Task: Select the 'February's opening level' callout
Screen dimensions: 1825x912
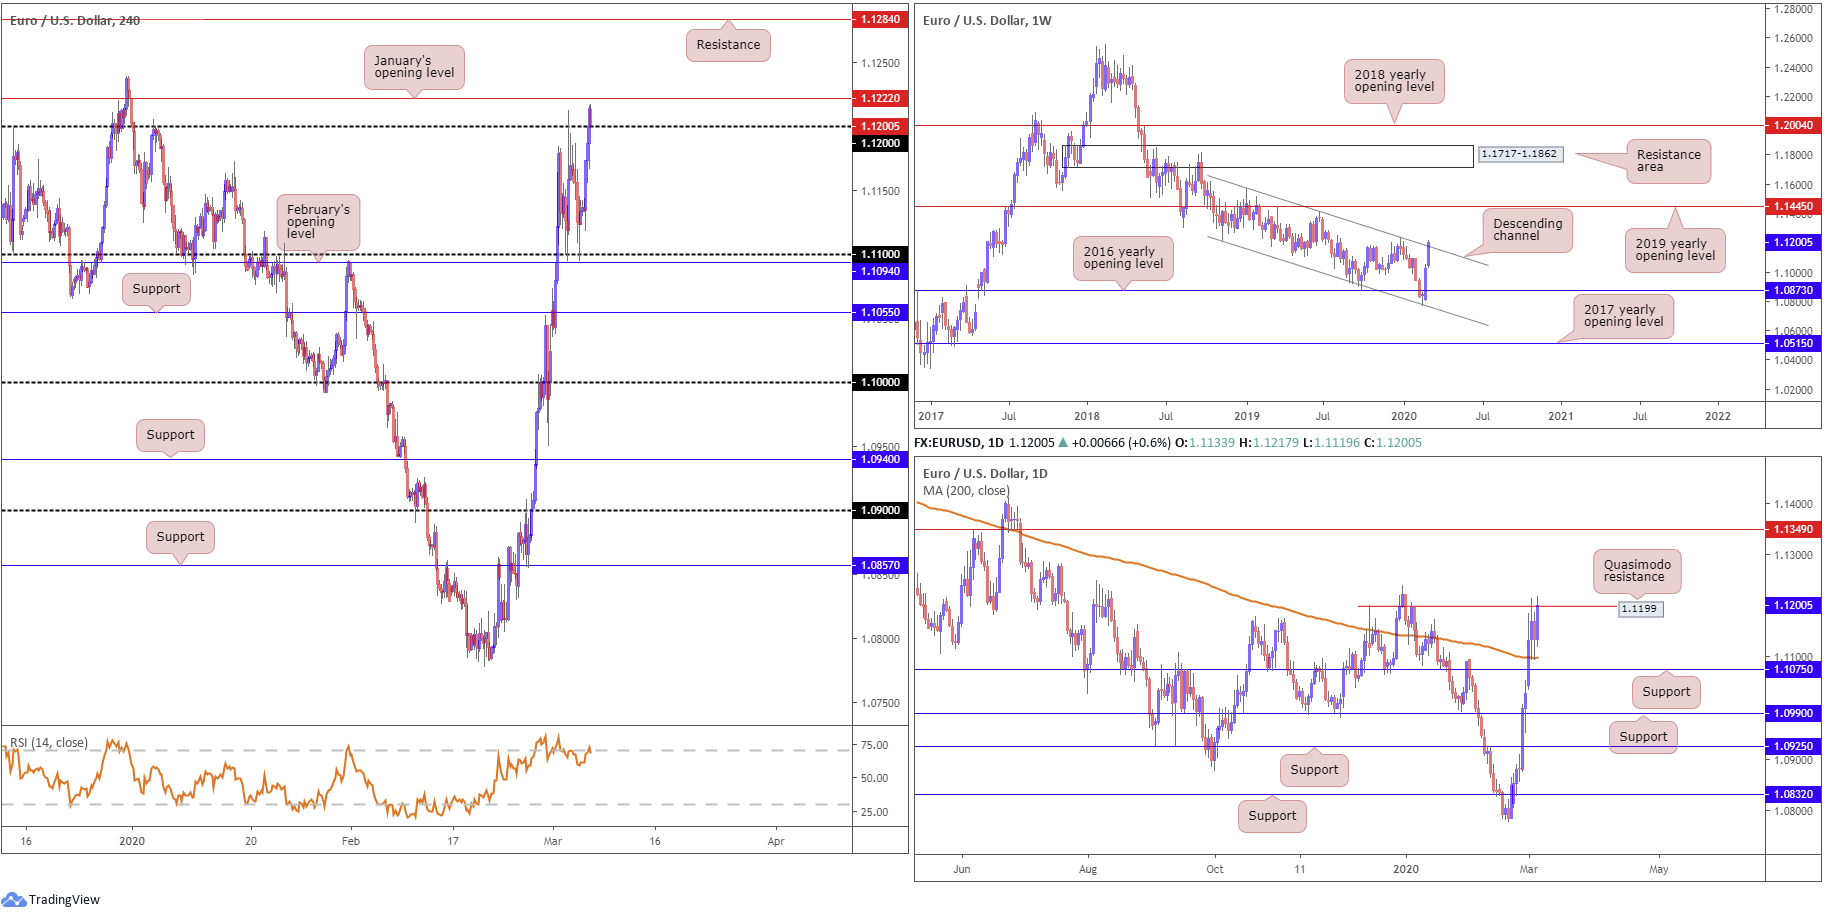Action: pos(318,222)
